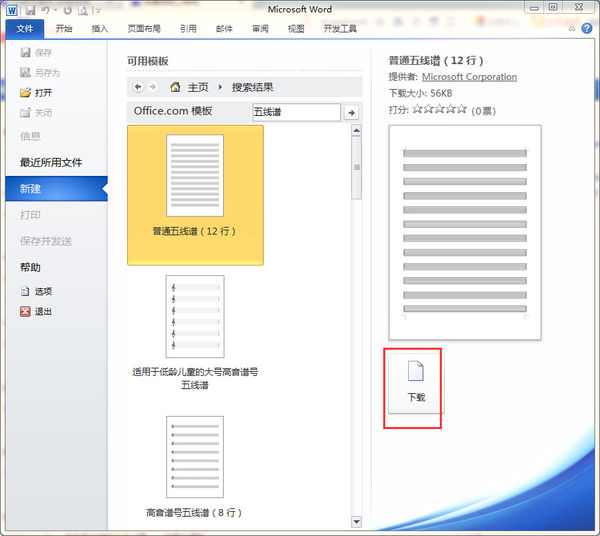Click the template search box containing 五线谱
The image size is (600, 536).
point(296,112)
